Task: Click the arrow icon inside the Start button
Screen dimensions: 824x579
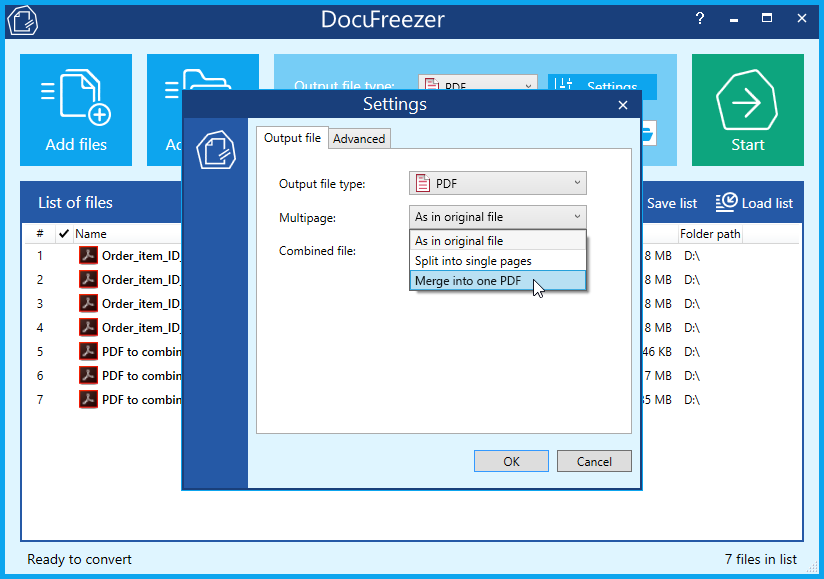Action: 747,100
